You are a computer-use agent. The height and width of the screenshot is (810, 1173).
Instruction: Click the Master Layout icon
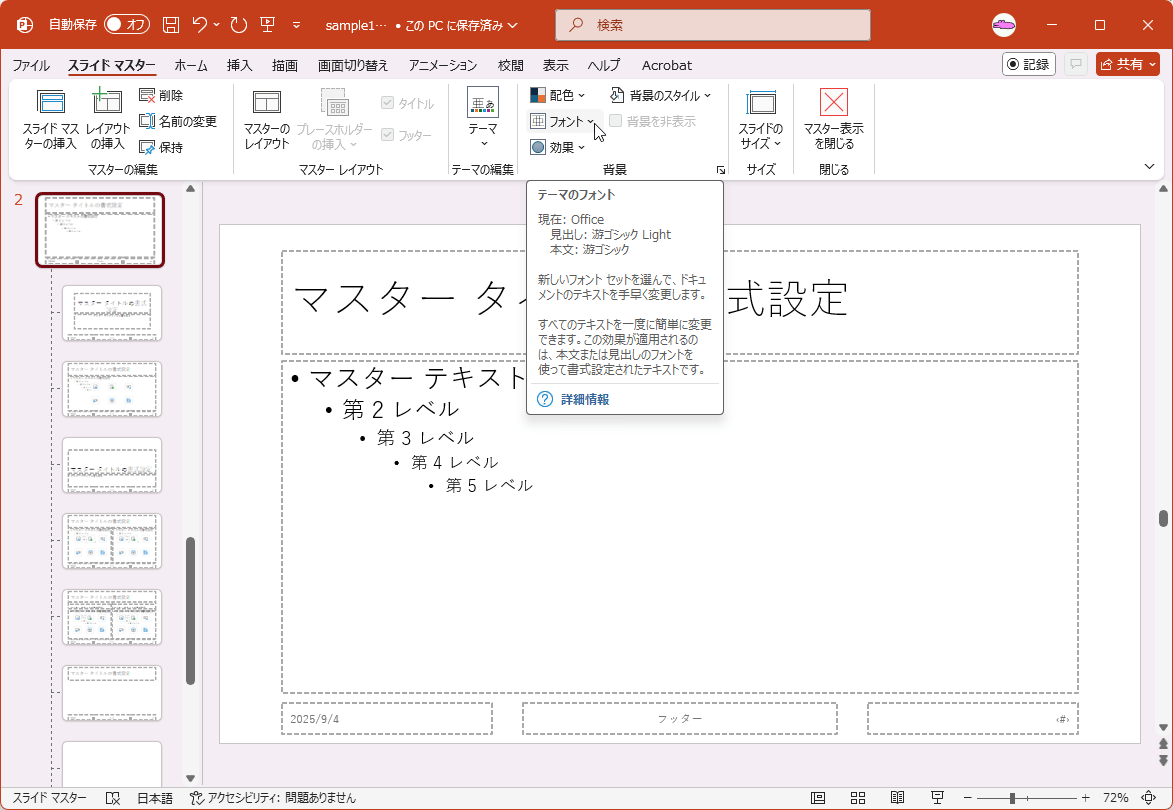click(x=266, y=102)
